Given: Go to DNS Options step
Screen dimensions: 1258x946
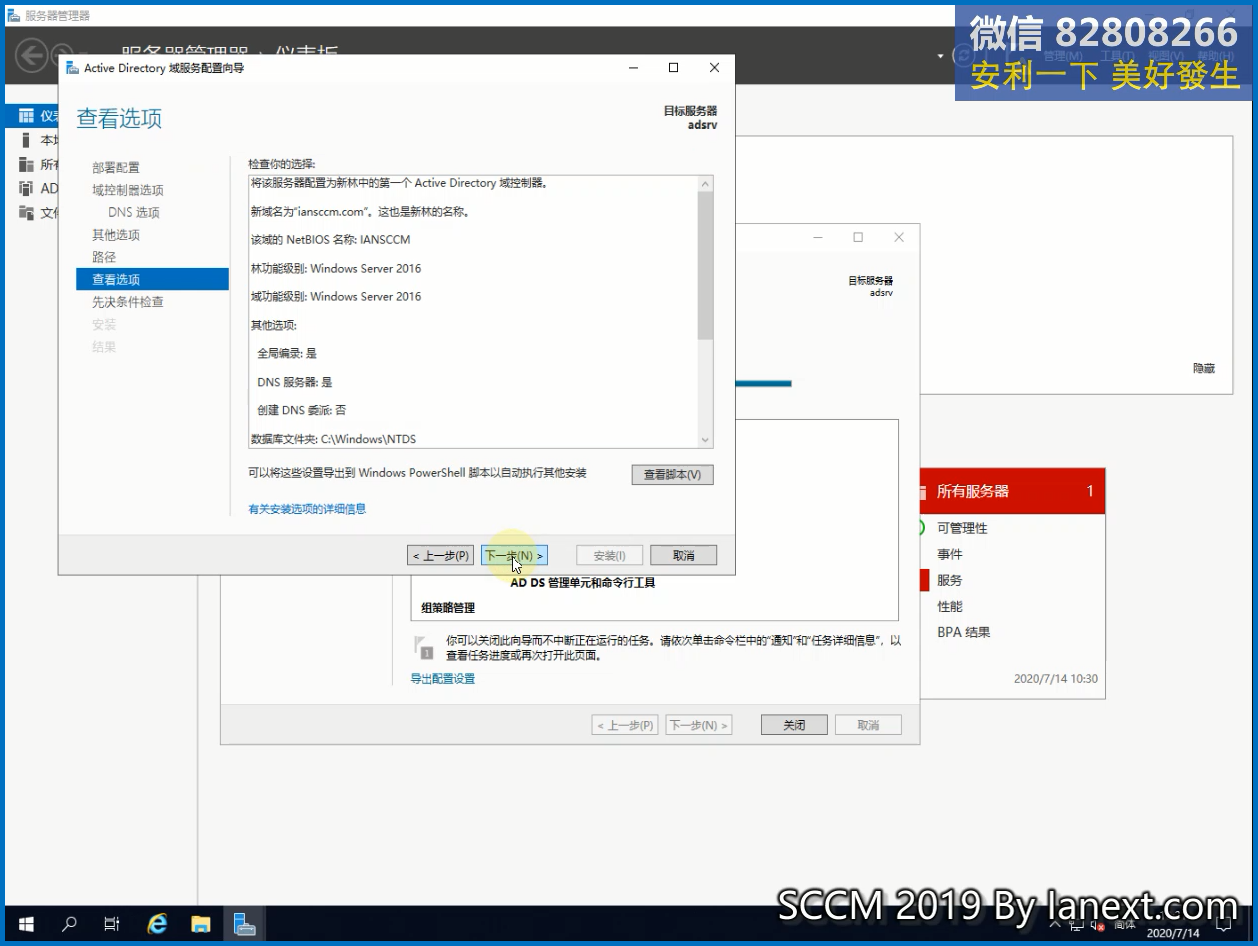Looking at the screenshot, I should click(x=134, y=212).
